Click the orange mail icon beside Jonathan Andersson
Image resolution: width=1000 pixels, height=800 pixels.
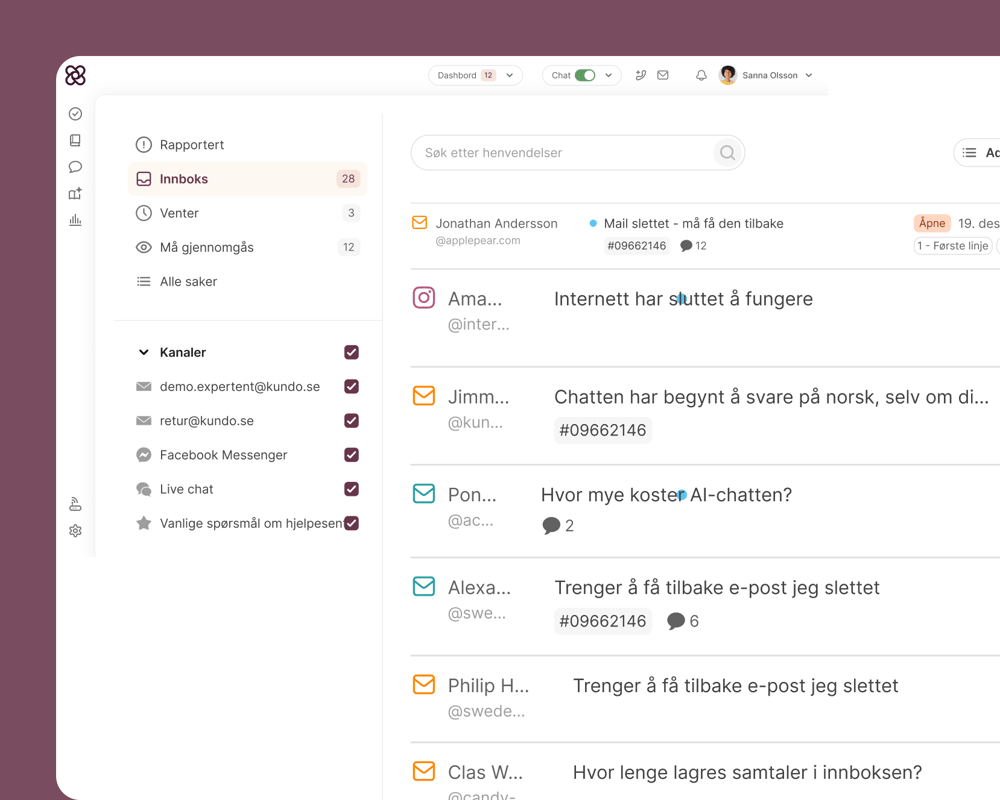click(420, 223)
